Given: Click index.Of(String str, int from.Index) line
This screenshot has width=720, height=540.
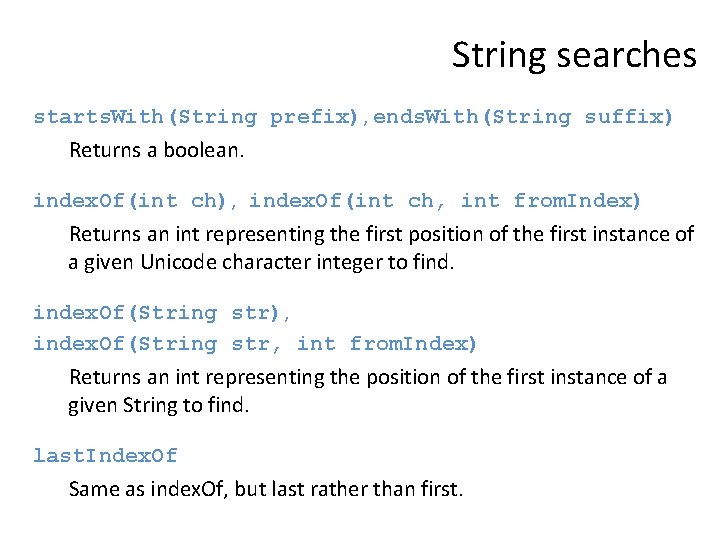Looking at the screenshot, I should (255, 344).
